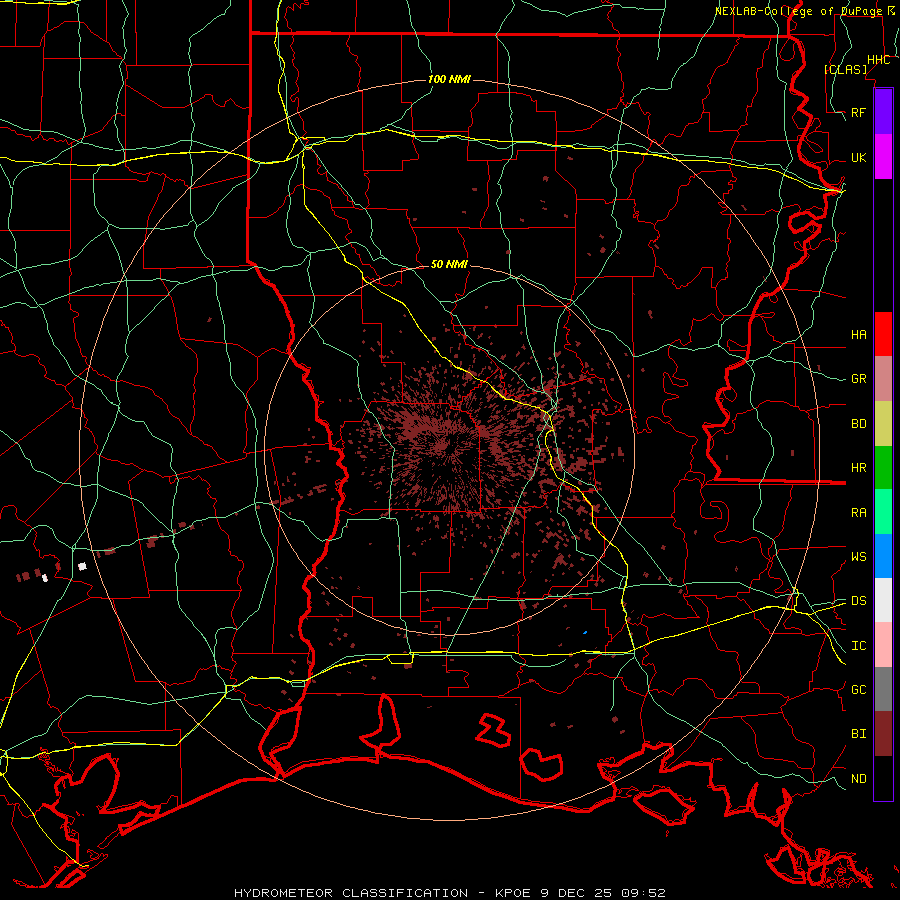Select the IC light pink legend swatch

click(x=883, y=645)
